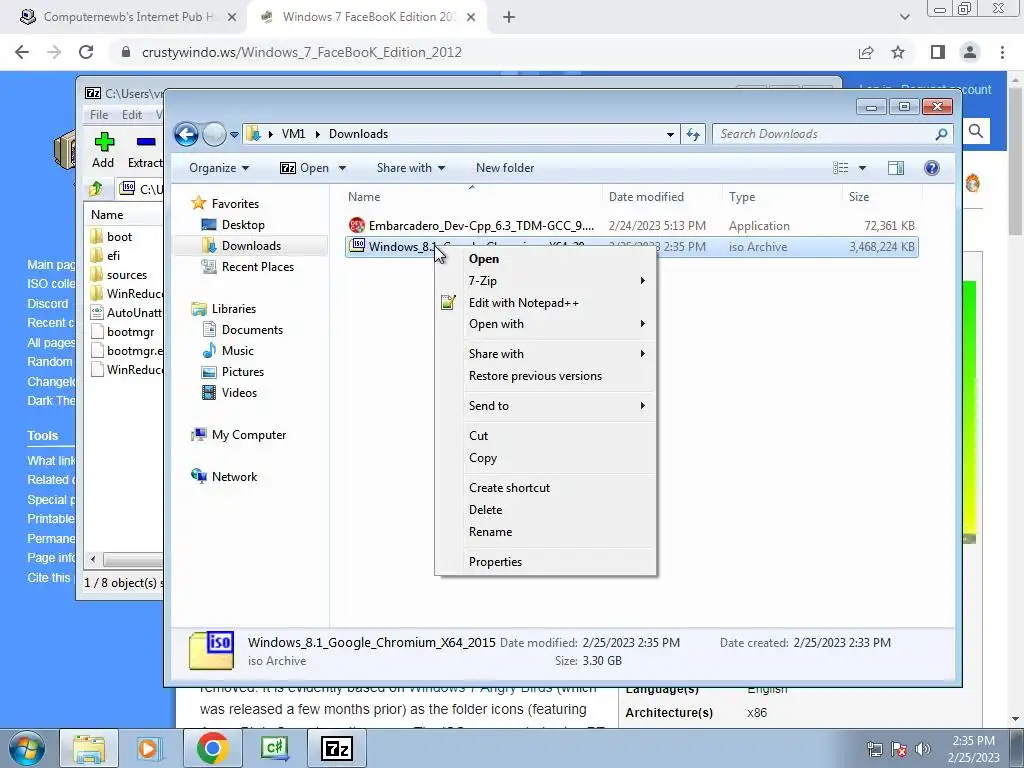Open the Organize dropdown menu
Screen dimensions: 1024x768
pyautogui.click(x=219, y=168)
